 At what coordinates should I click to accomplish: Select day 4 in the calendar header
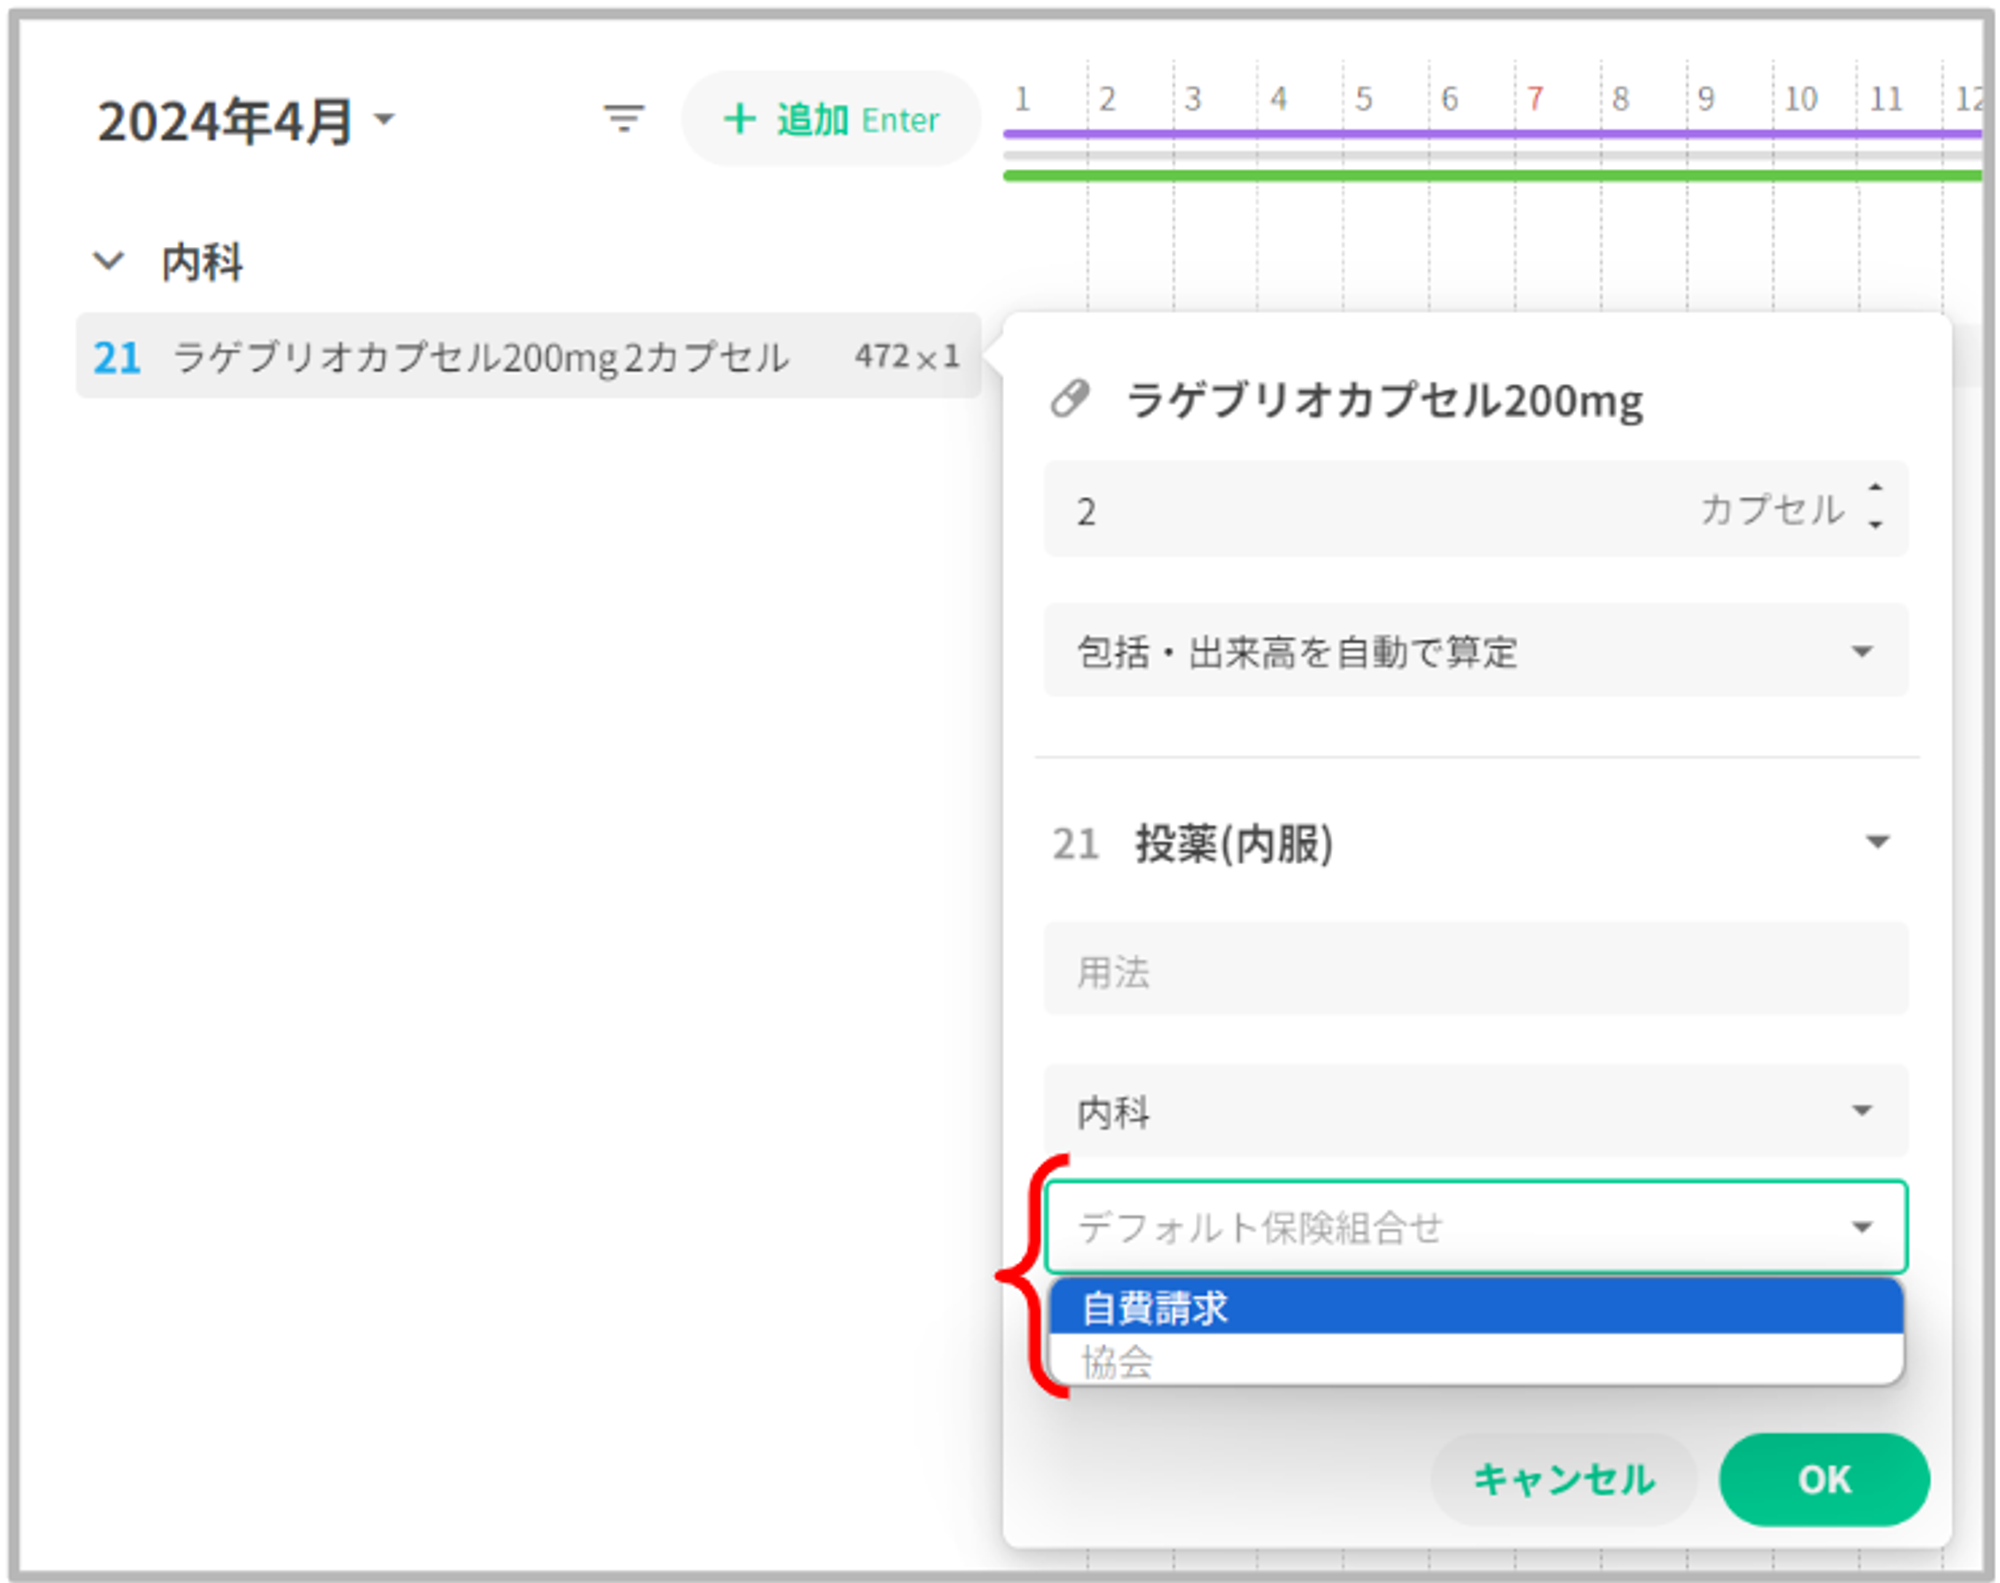click(x=1278, y=98)
